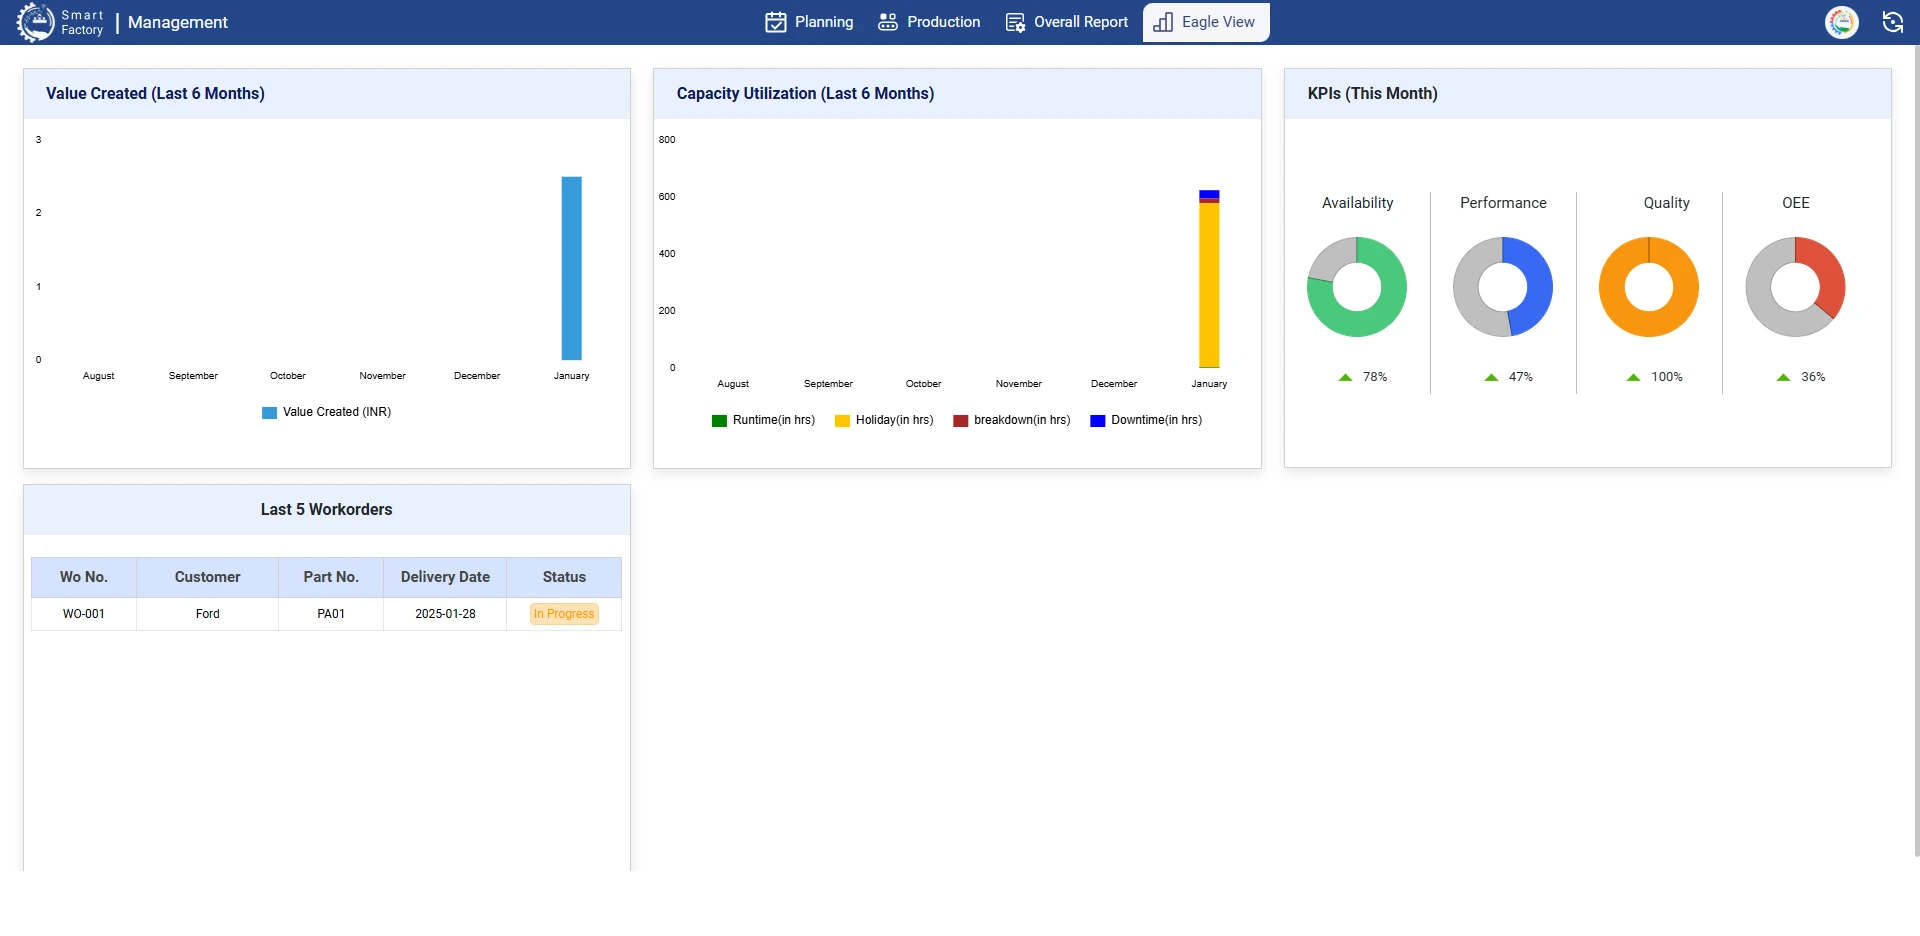Click the green up arrow beside 78%

point(1345,377)
